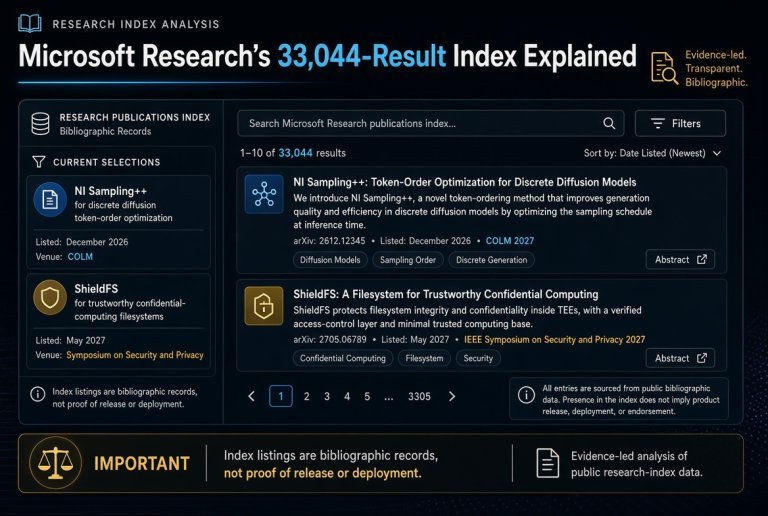Click the NI Sampling++ sidebar card title

point(111,191)
